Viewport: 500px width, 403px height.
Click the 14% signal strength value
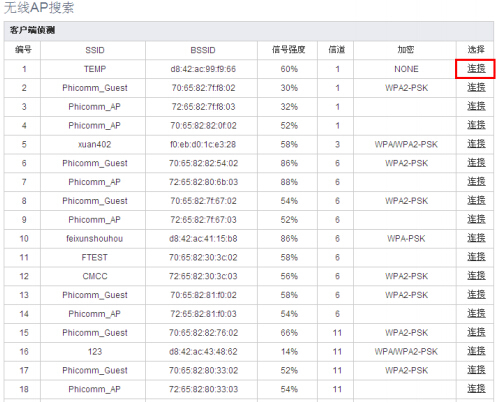pyautogui.click(x=289, y=352)
